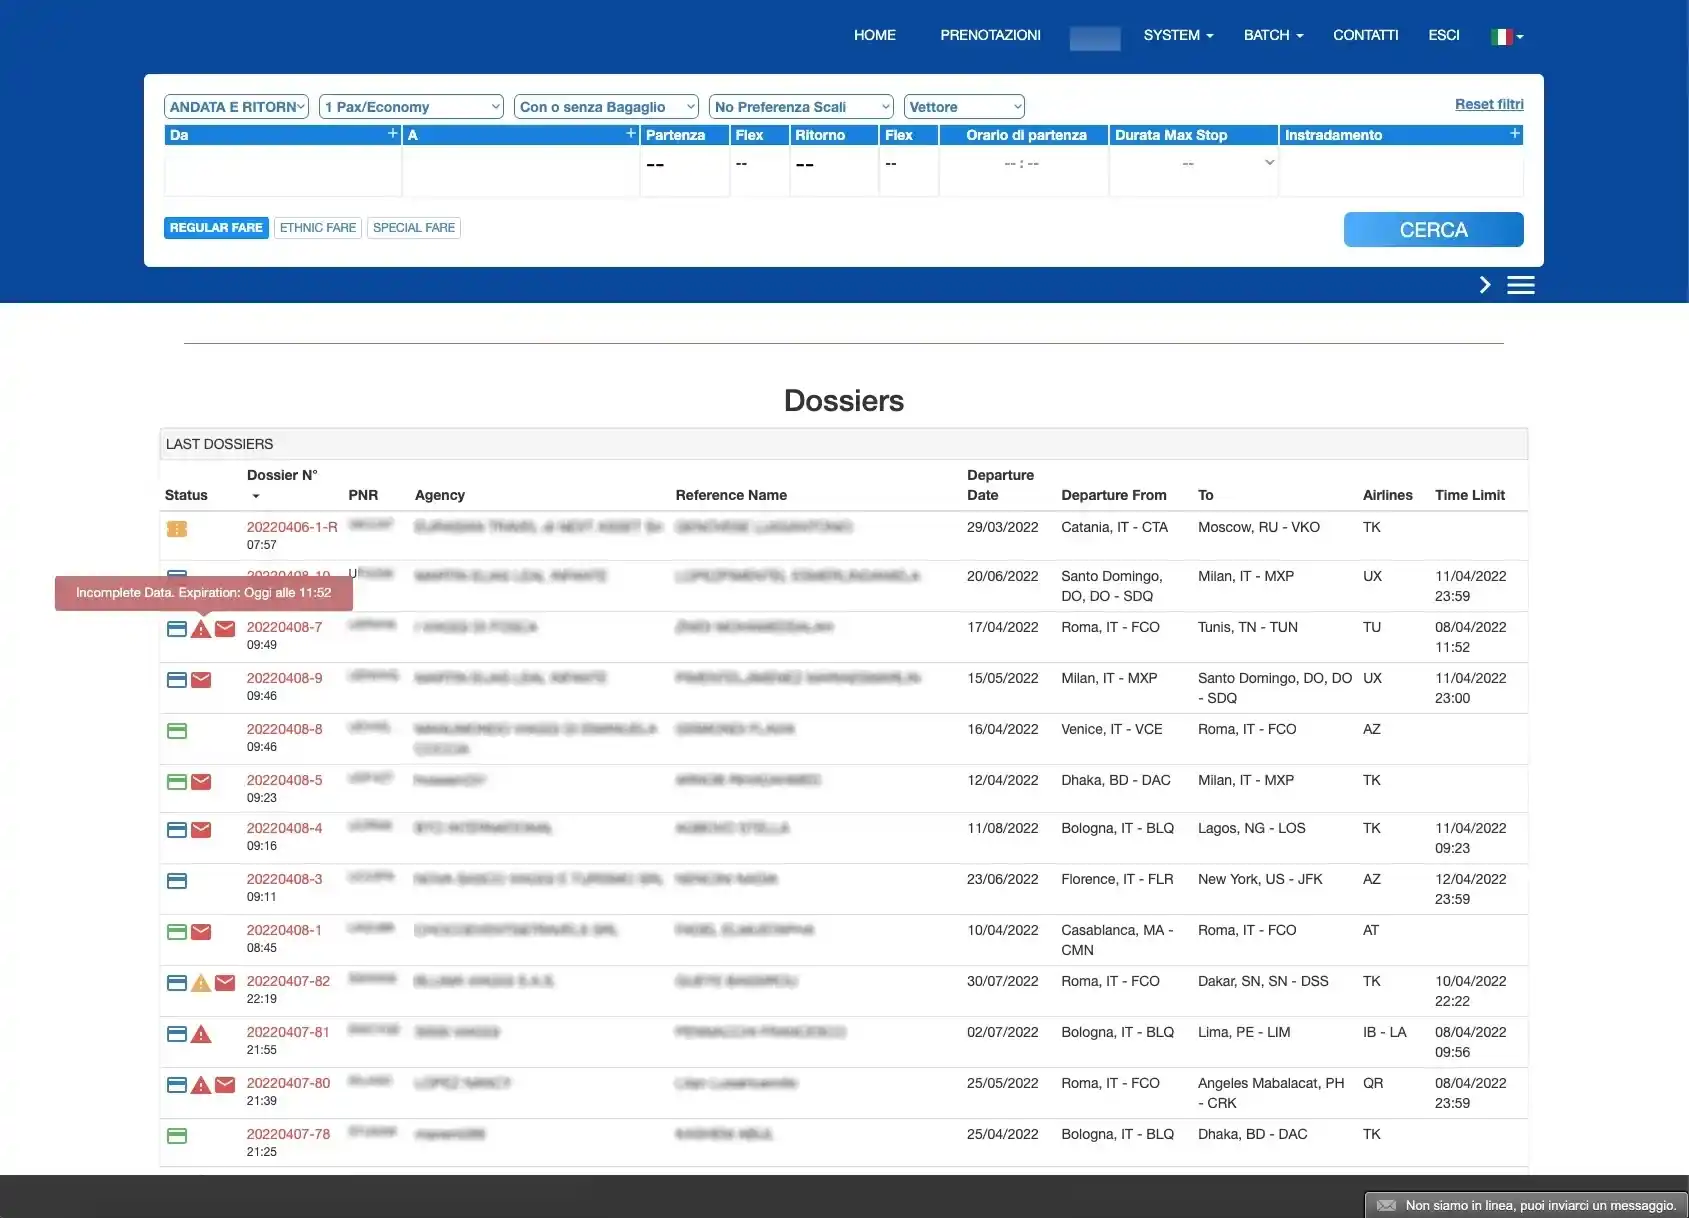Click the orange ticket icon for dossier 20220406-1-R
This screenshot has height=1218, width=1689.
tap(177, 529)
